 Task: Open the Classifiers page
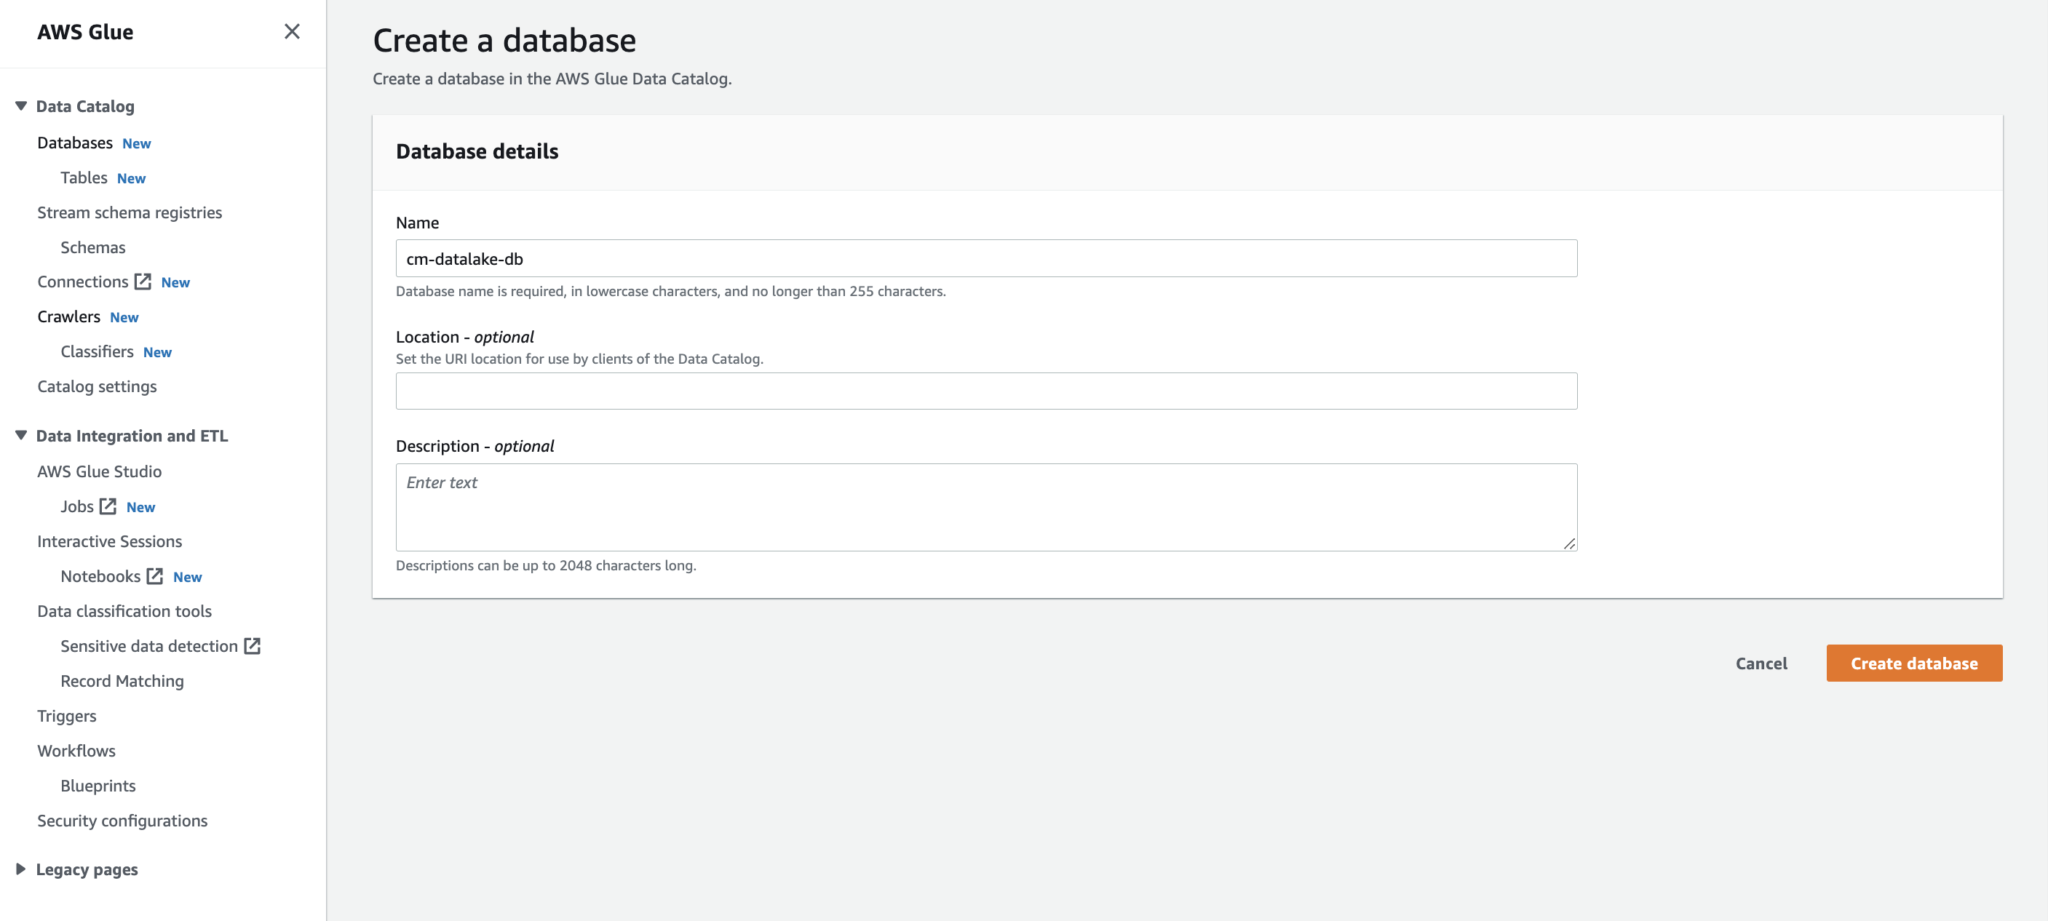(97, 351)
